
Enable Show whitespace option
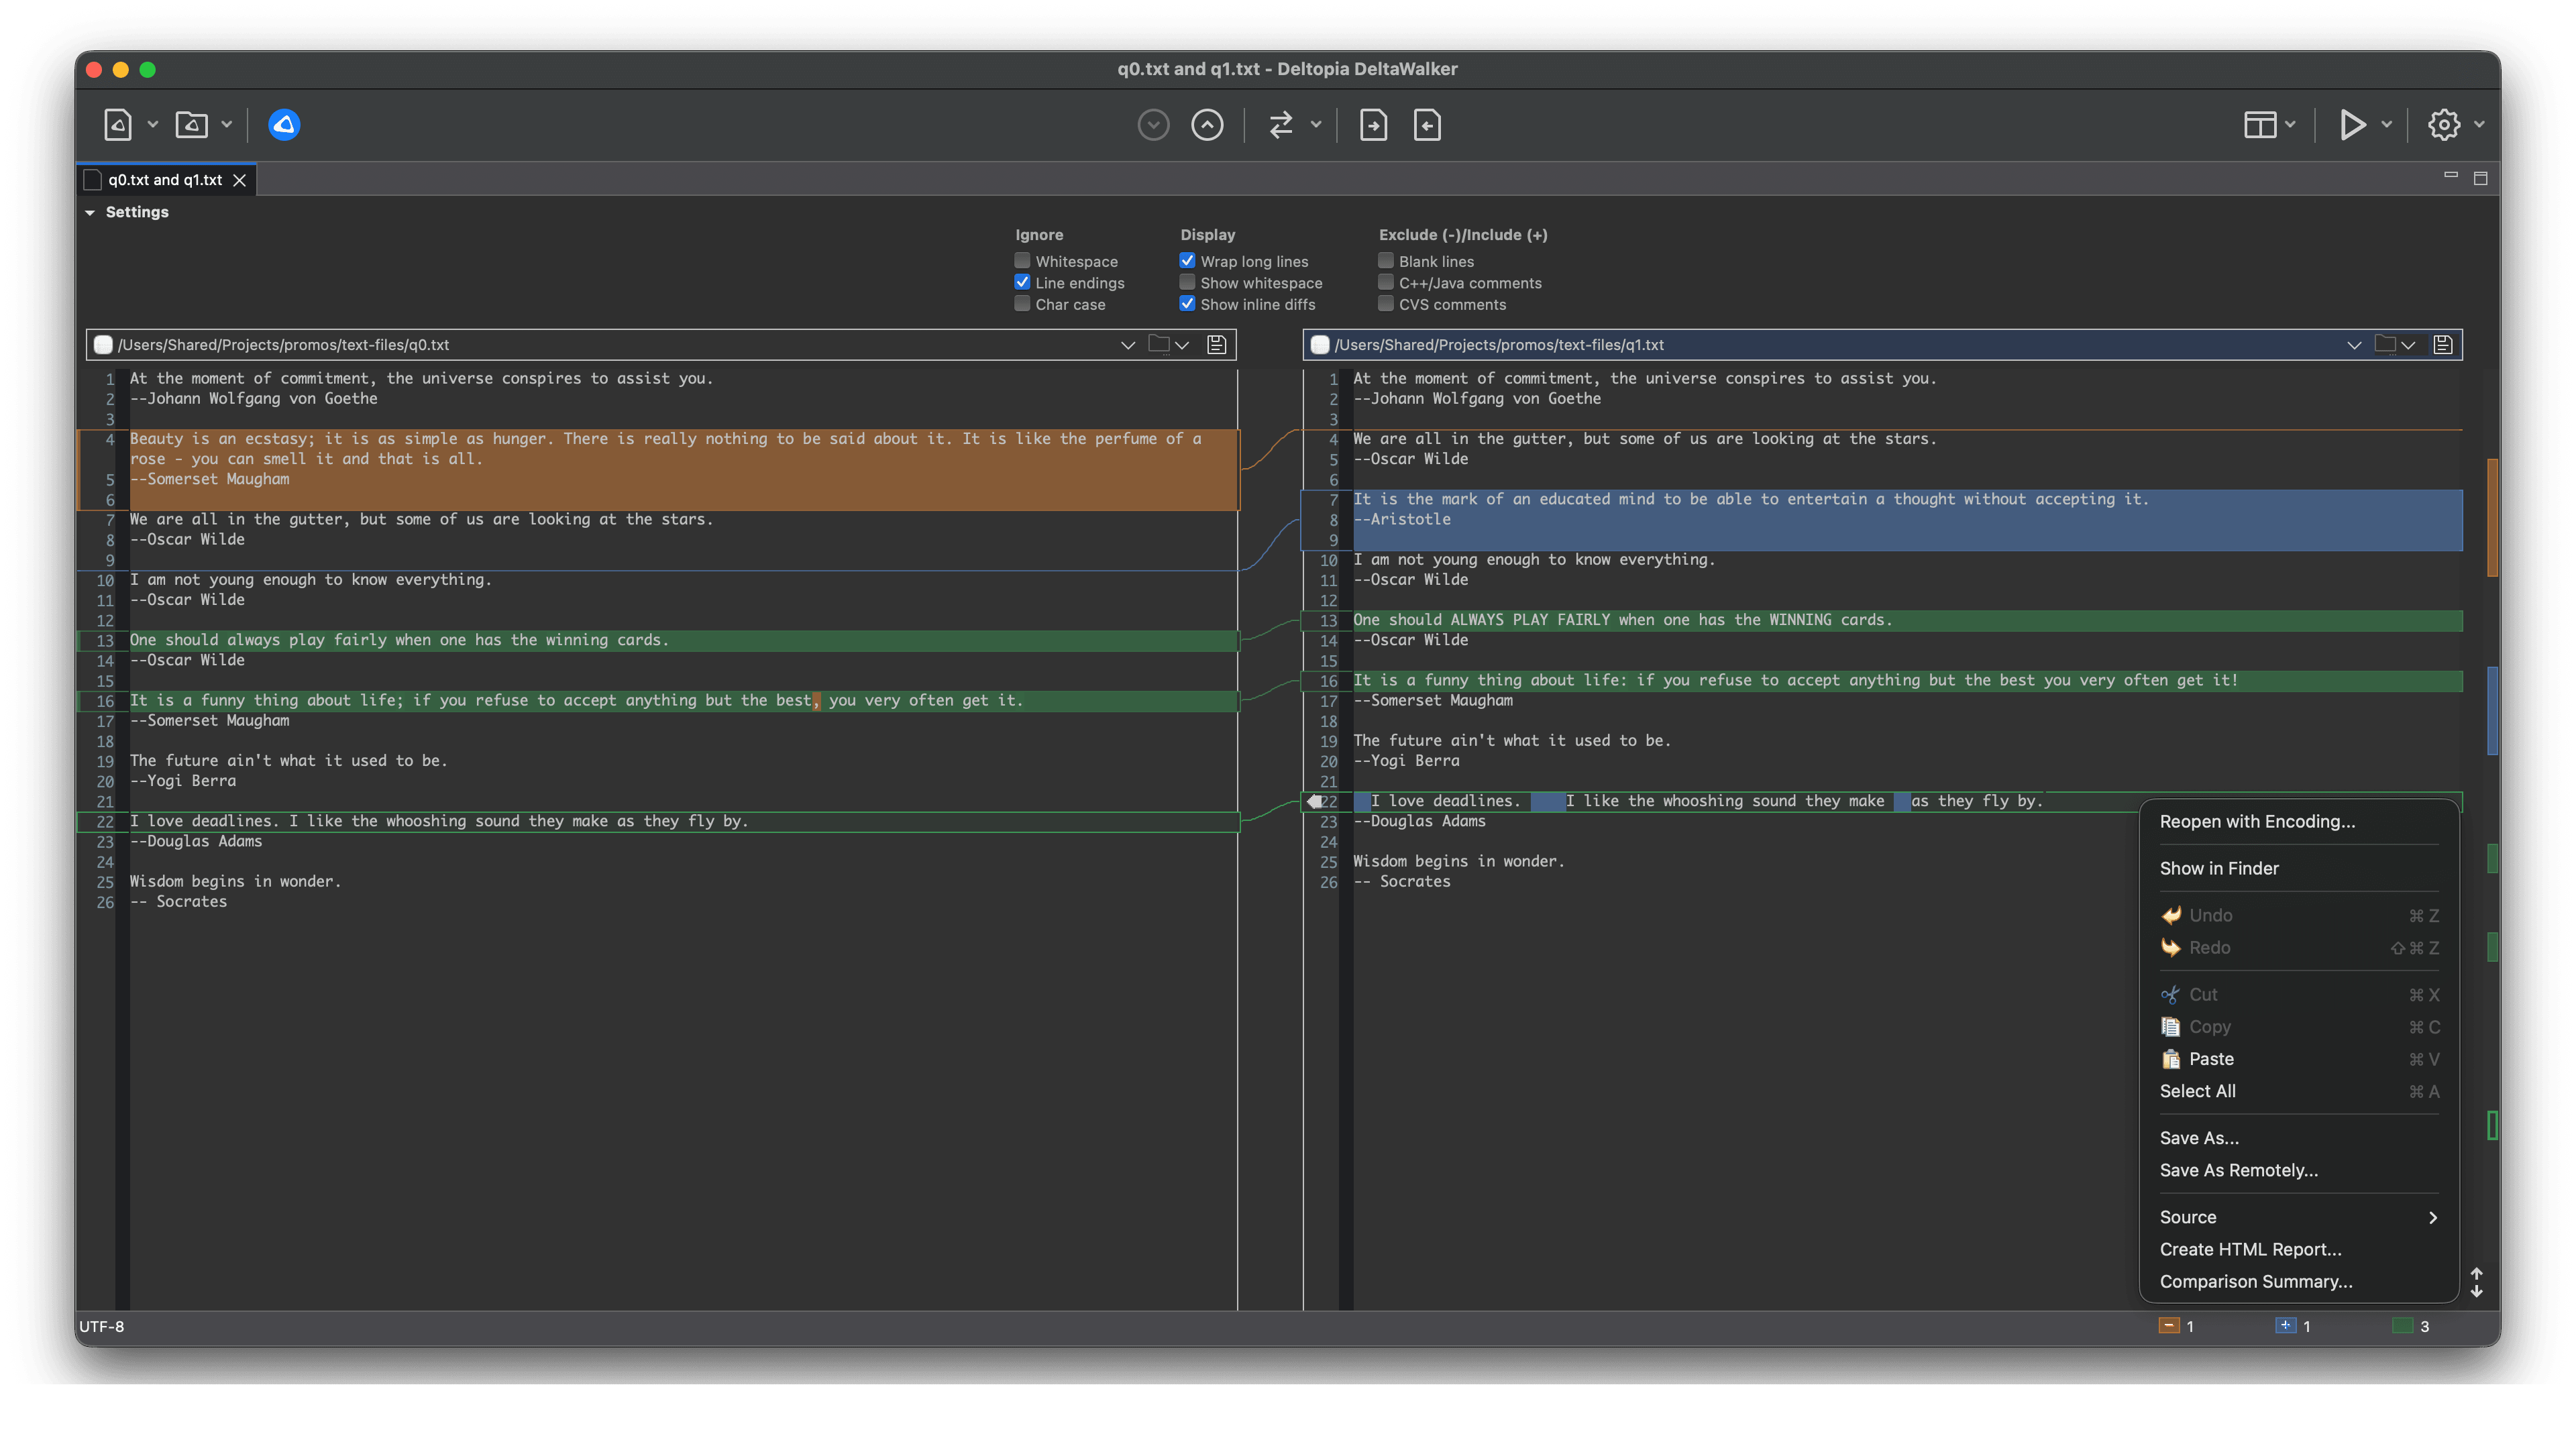tap(1187, 283)
